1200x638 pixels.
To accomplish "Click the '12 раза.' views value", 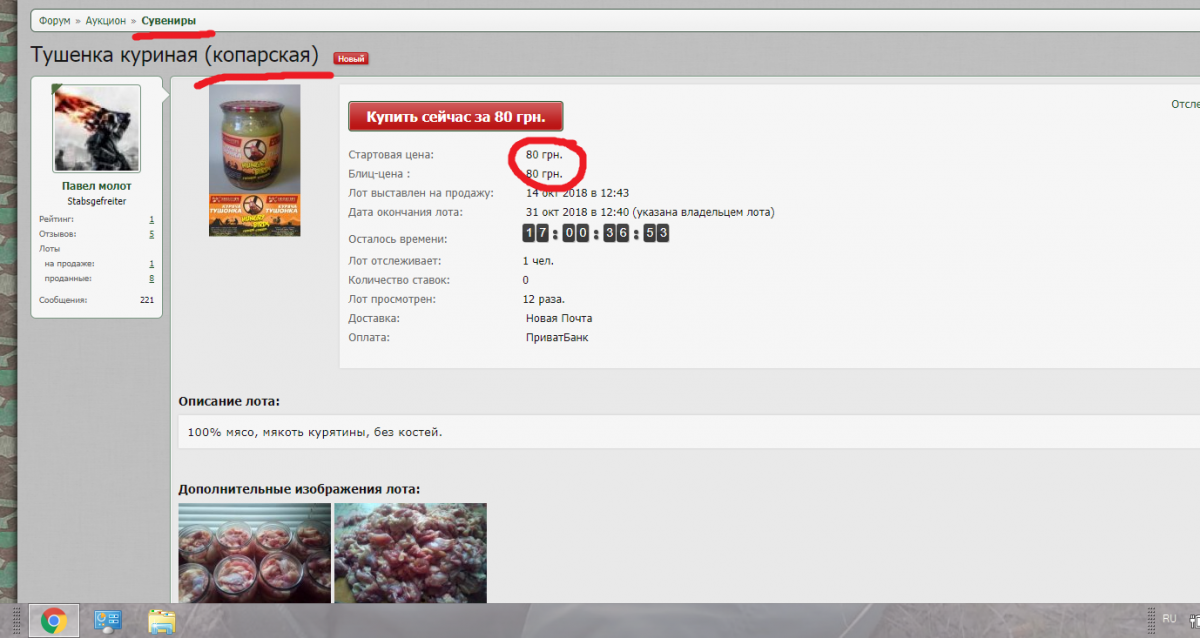I will tap(544, 299).
